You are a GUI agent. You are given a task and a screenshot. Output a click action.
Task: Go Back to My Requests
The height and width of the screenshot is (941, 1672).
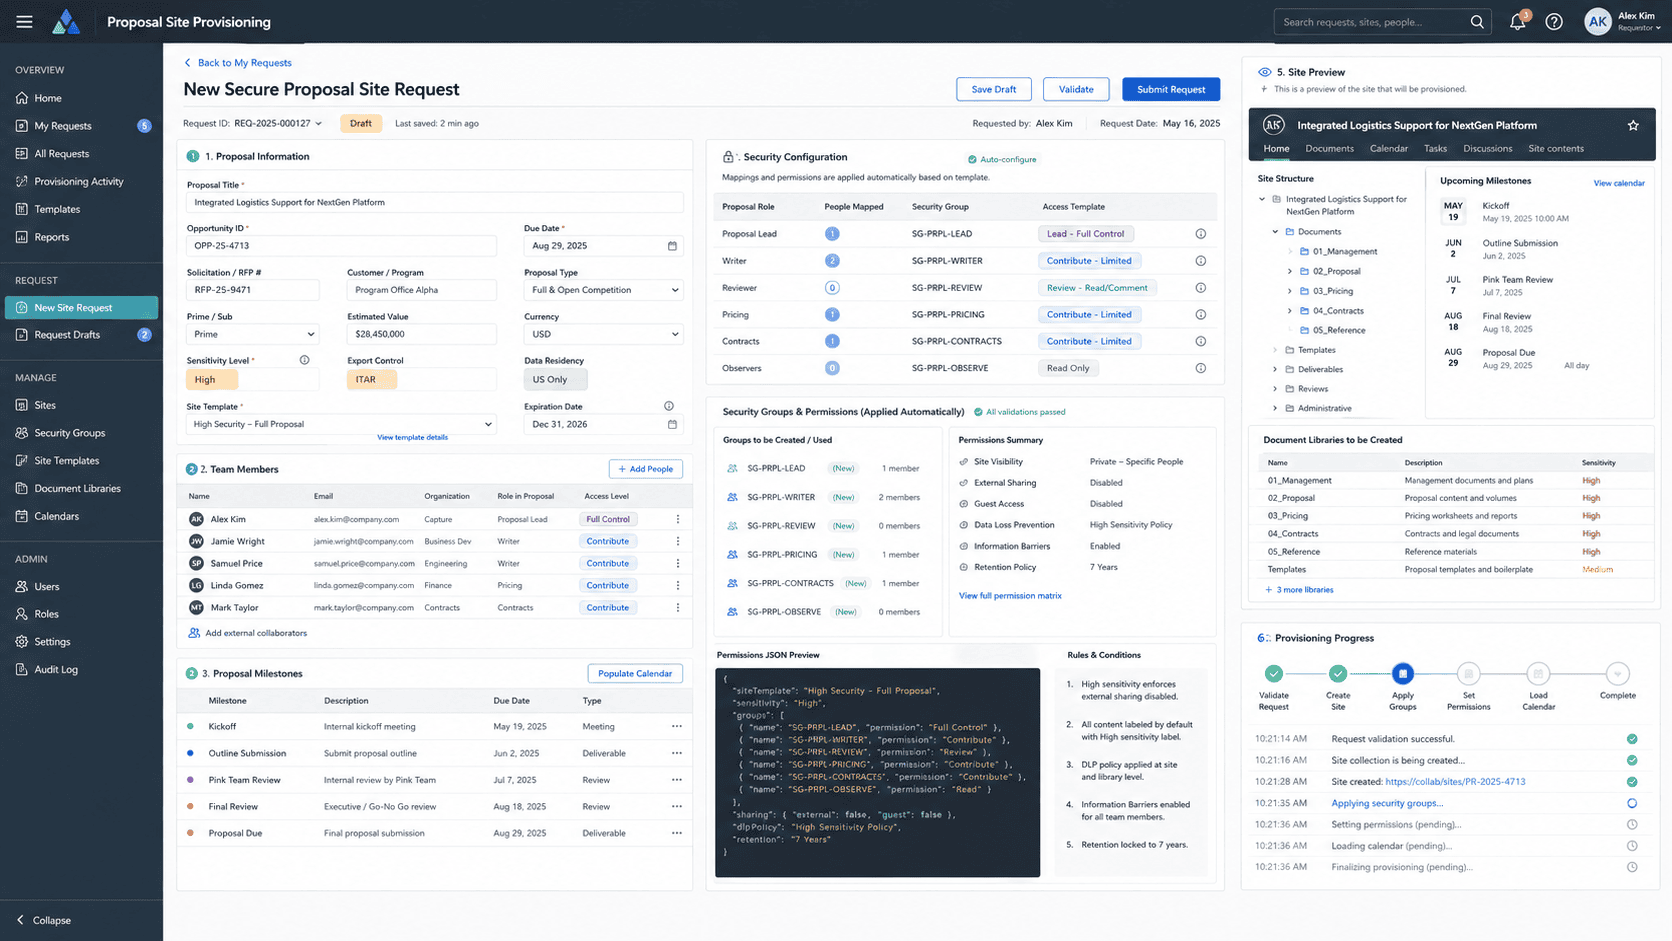click(x=238, y=63)
